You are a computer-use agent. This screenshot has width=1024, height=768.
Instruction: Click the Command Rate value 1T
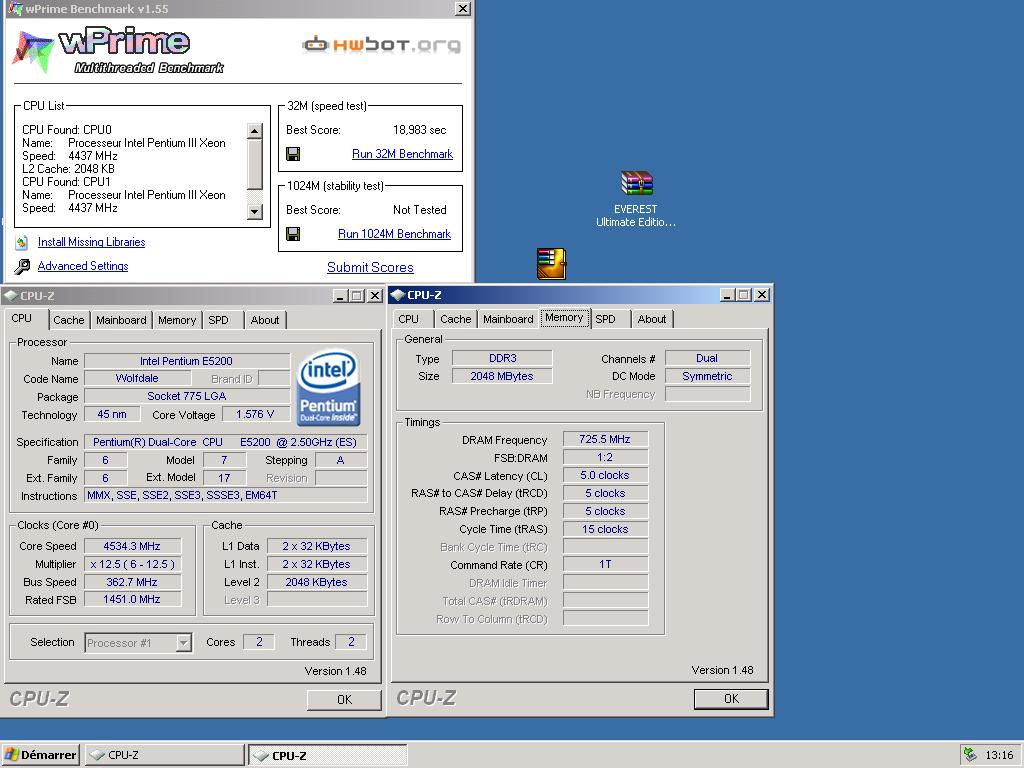(x=605, y=564)
